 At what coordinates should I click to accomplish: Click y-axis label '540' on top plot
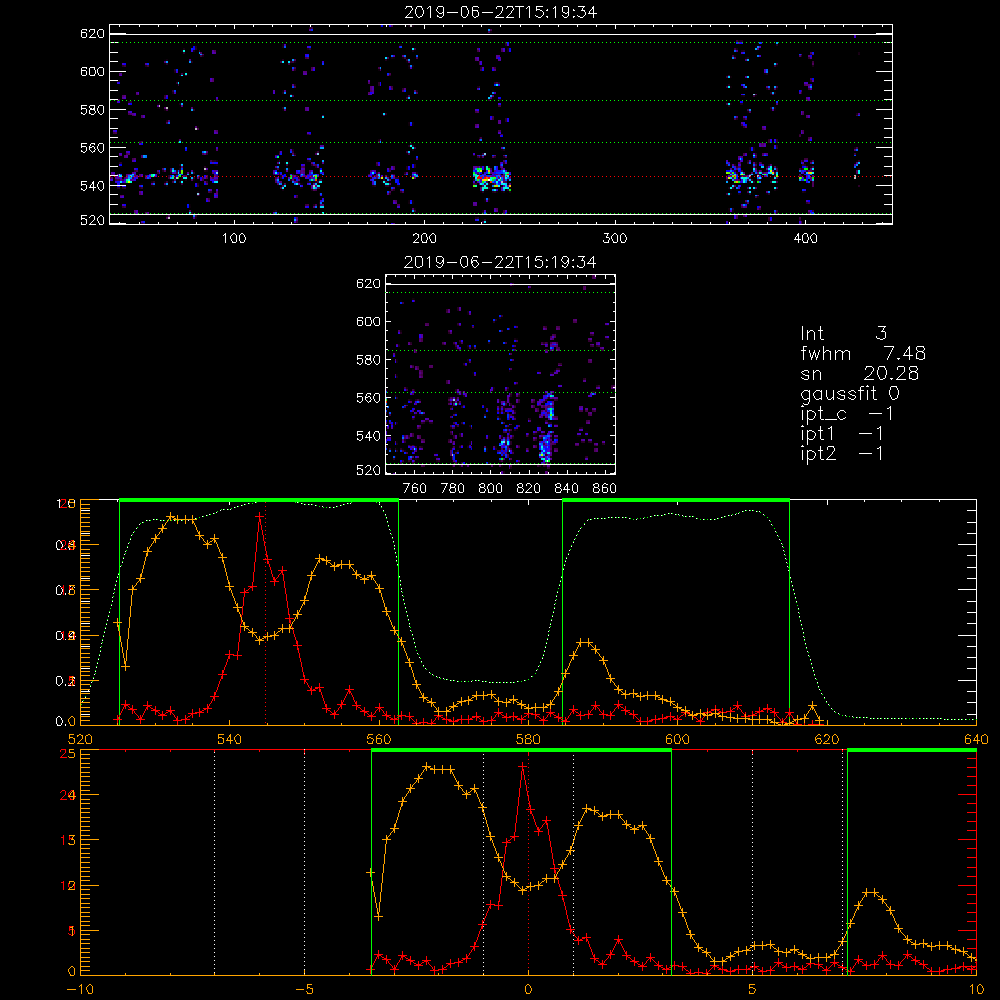(x=92, y=186)
